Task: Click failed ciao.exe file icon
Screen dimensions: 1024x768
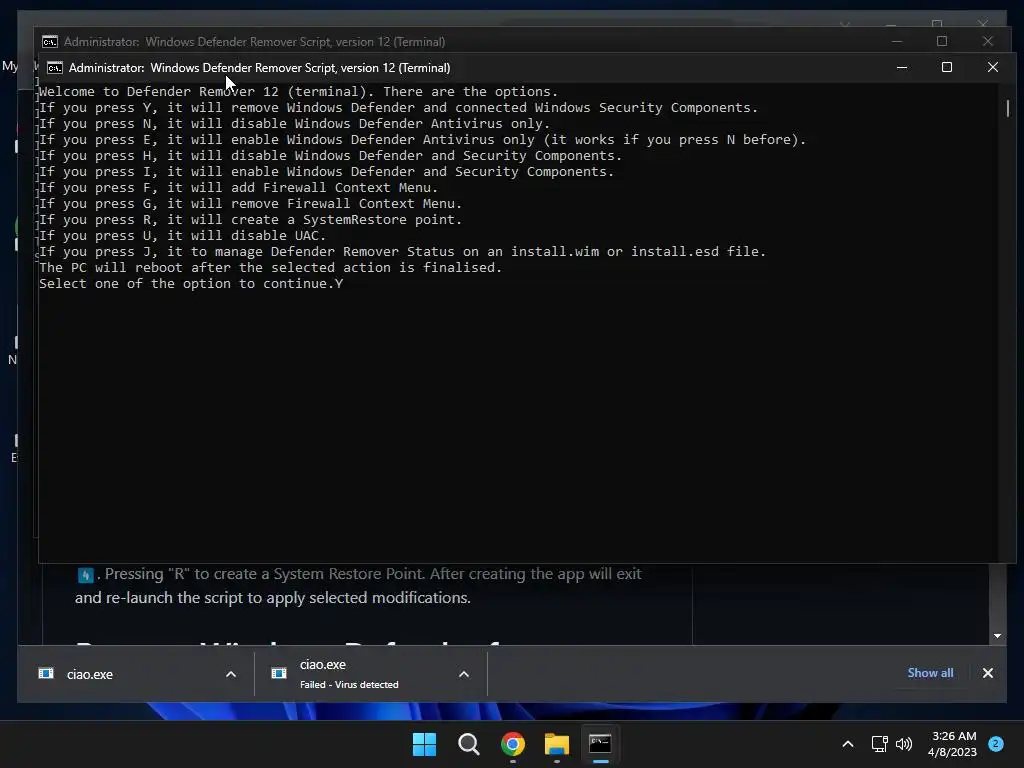Action: (x=279, y=673)
